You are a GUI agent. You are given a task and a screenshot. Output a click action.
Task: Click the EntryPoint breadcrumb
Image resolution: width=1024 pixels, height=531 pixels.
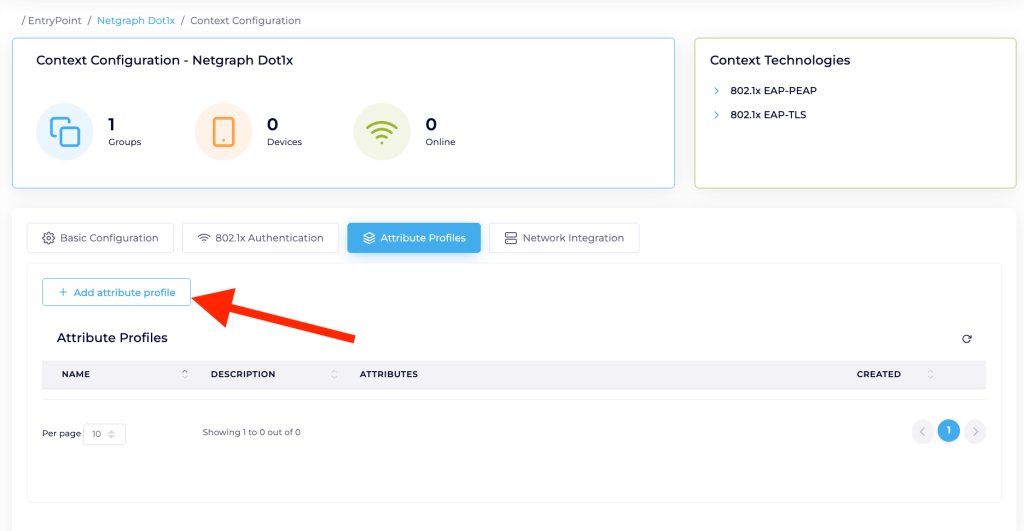pyautogui.click(x=55, y=20)
